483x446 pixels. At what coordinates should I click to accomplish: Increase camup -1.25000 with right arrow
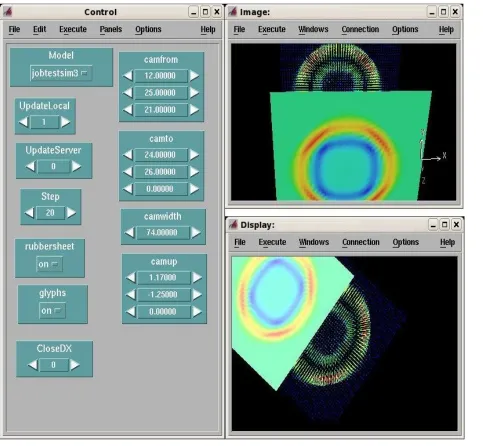tap(197, 294)
